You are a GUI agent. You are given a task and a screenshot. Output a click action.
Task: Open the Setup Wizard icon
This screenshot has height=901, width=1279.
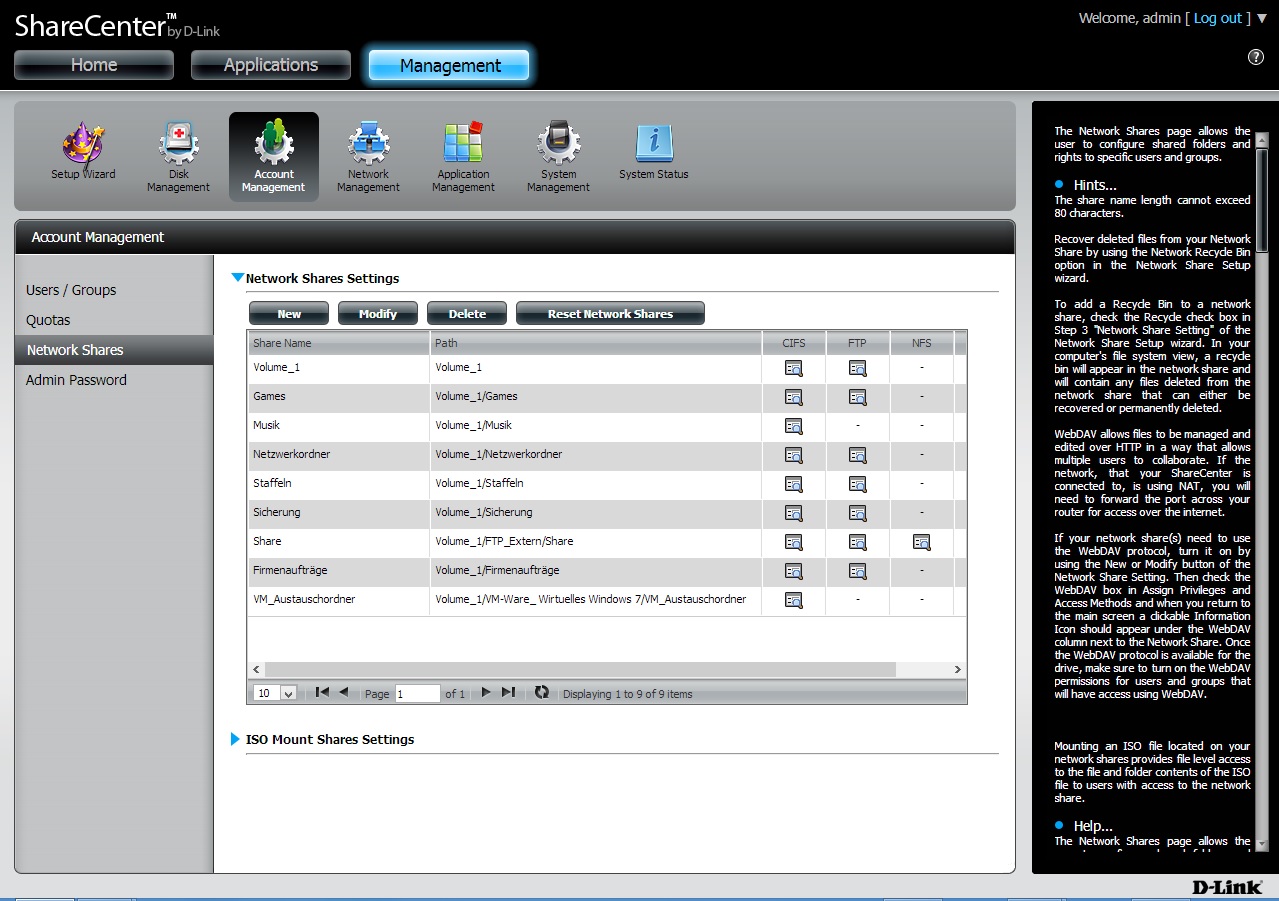pos(84,144)
